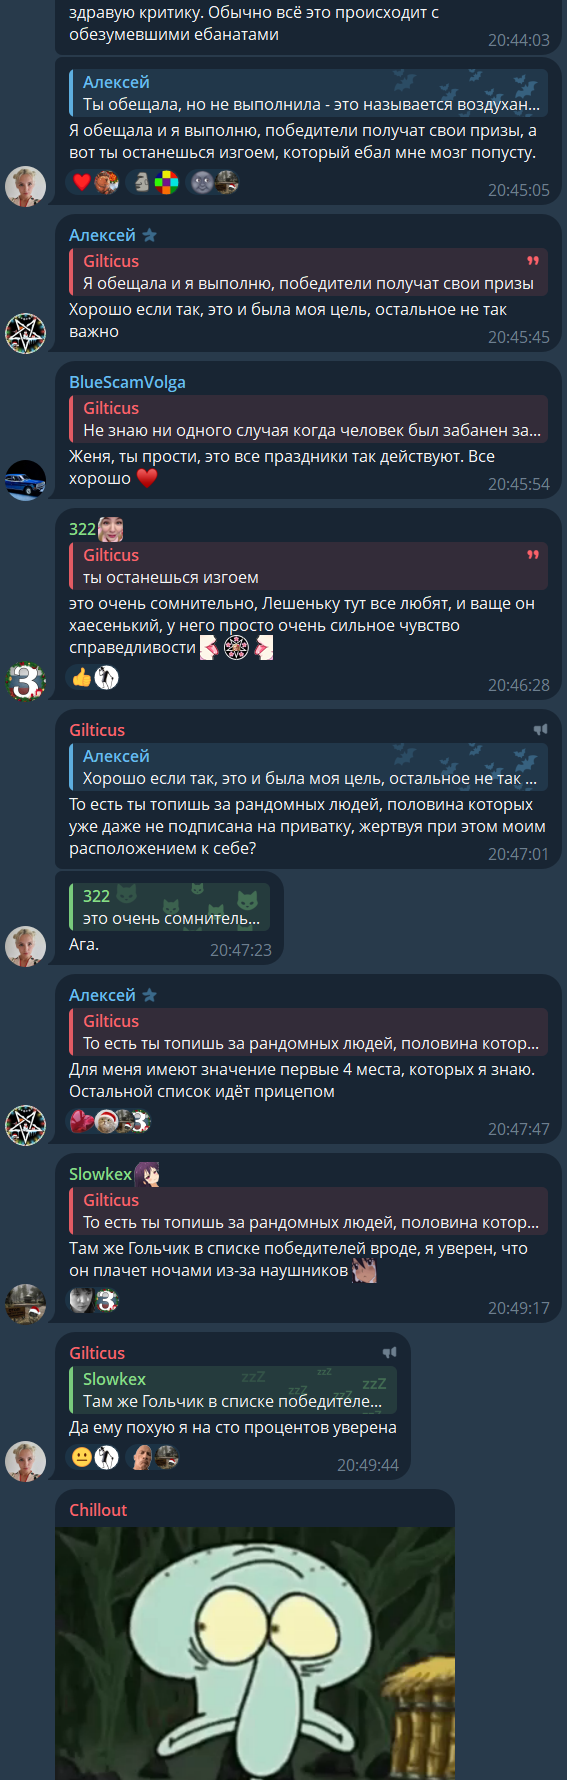Click the reaction cluster under Алексей's 20:47:47 message
The width and height of the screenshot is (567, 1780).
coord(109,1121)
